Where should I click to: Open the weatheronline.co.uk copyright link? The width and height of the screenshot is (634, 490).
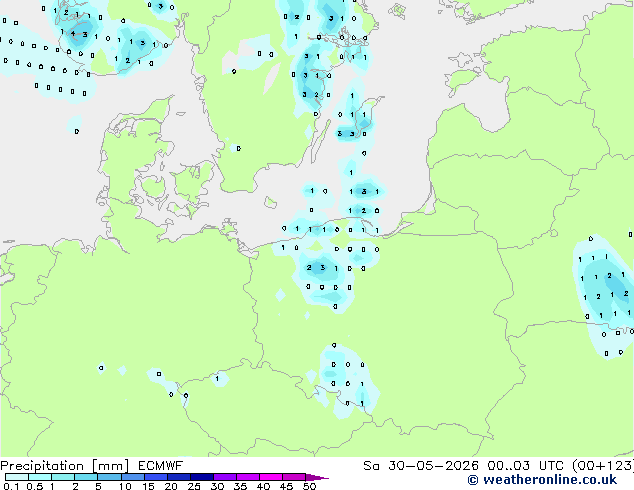click(542, 480)
